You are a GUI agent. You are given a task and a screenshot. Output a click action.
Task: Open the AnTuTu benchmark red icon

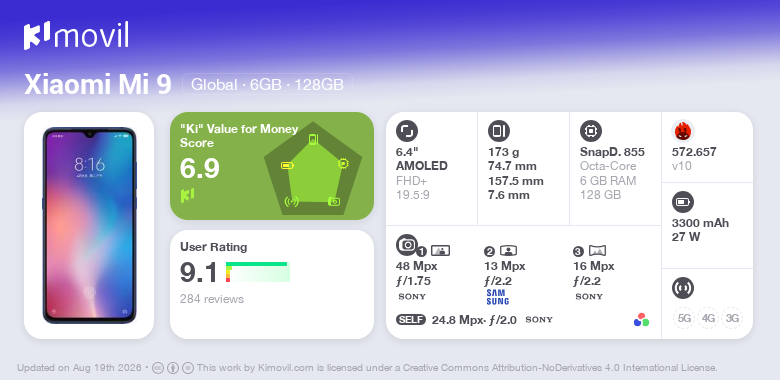point(683,131)
